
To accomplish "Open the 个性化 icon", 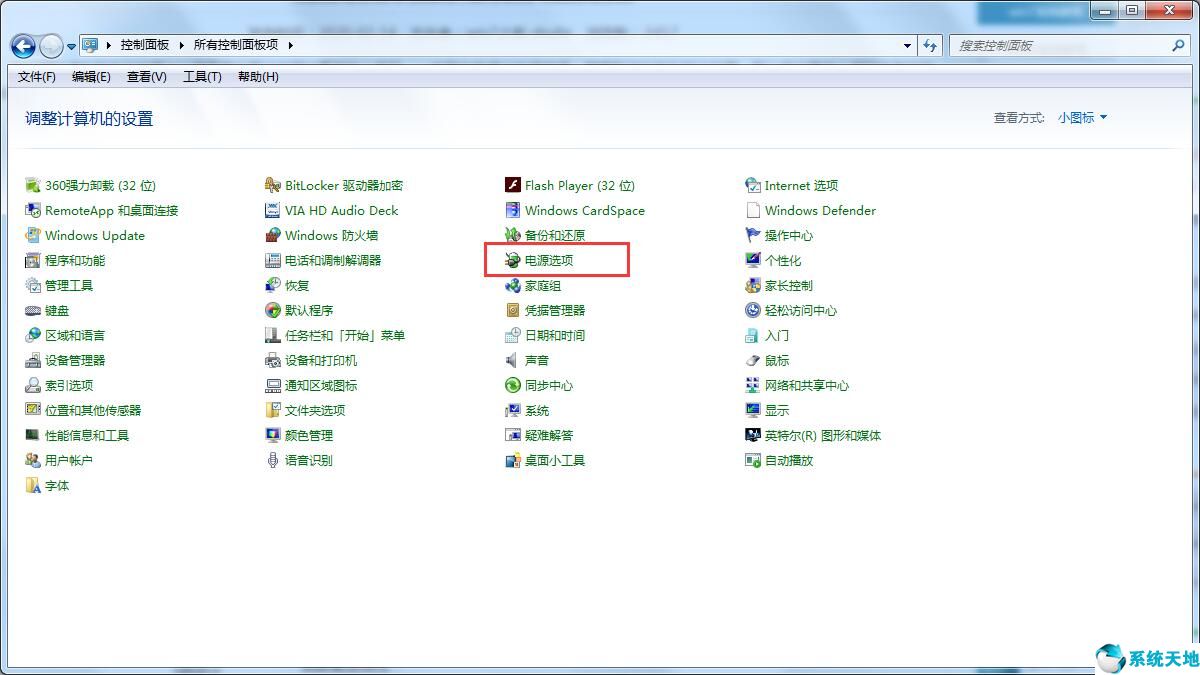I will click(x=753, y=260).
